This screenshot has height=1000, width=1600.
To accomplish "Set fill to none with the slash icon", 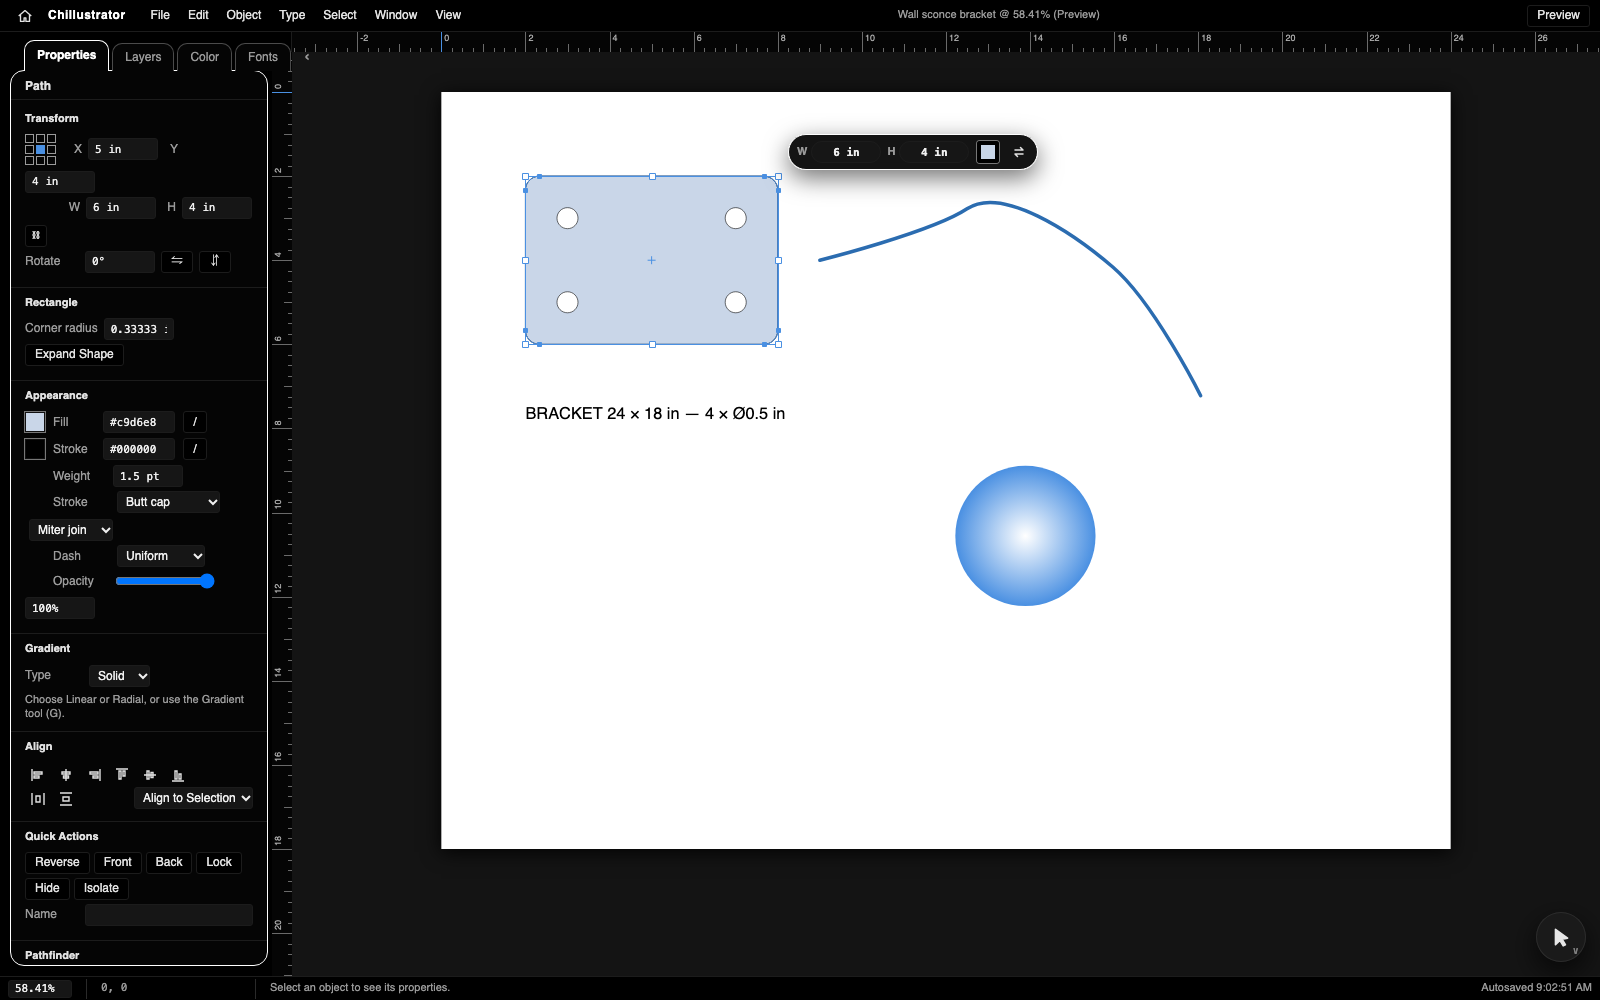I will tap(195, 422).
